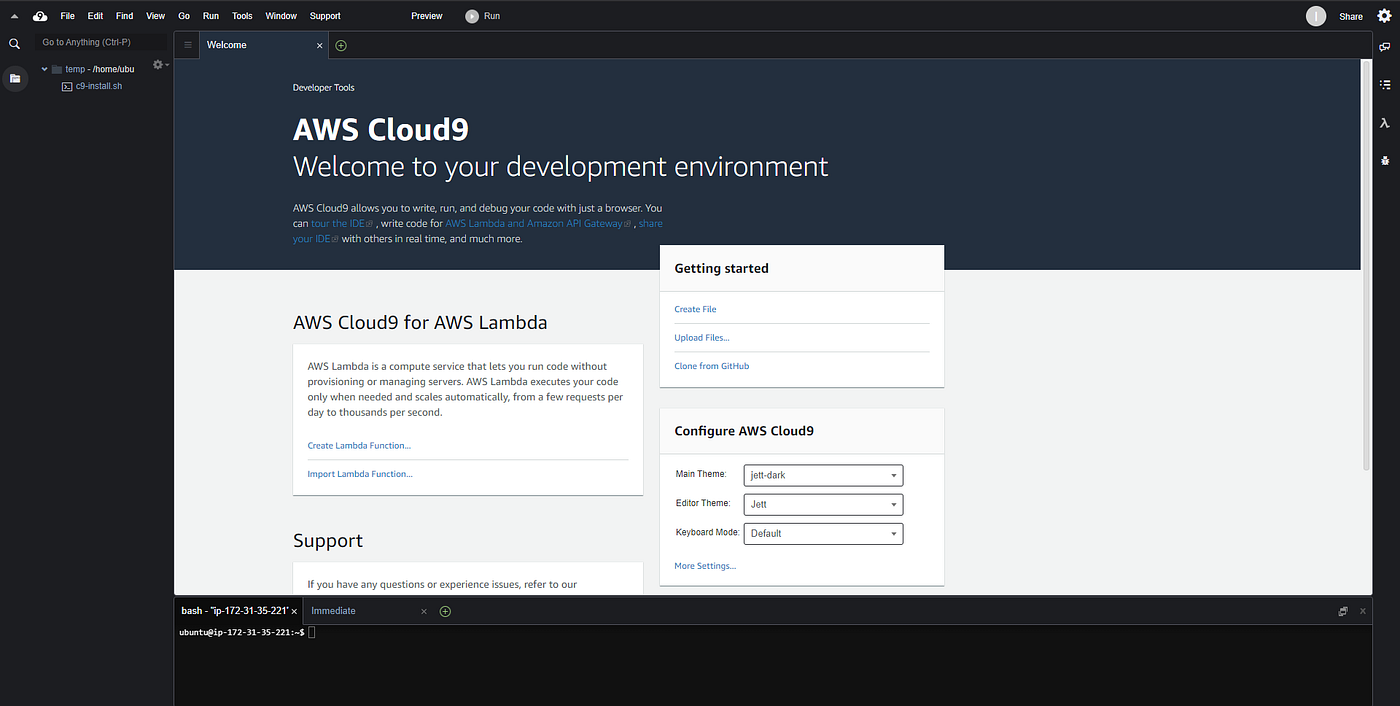1400x706 pixels.
Task: Click the AWS Cloud9 cloud logo icon
Action: point(40,16)
